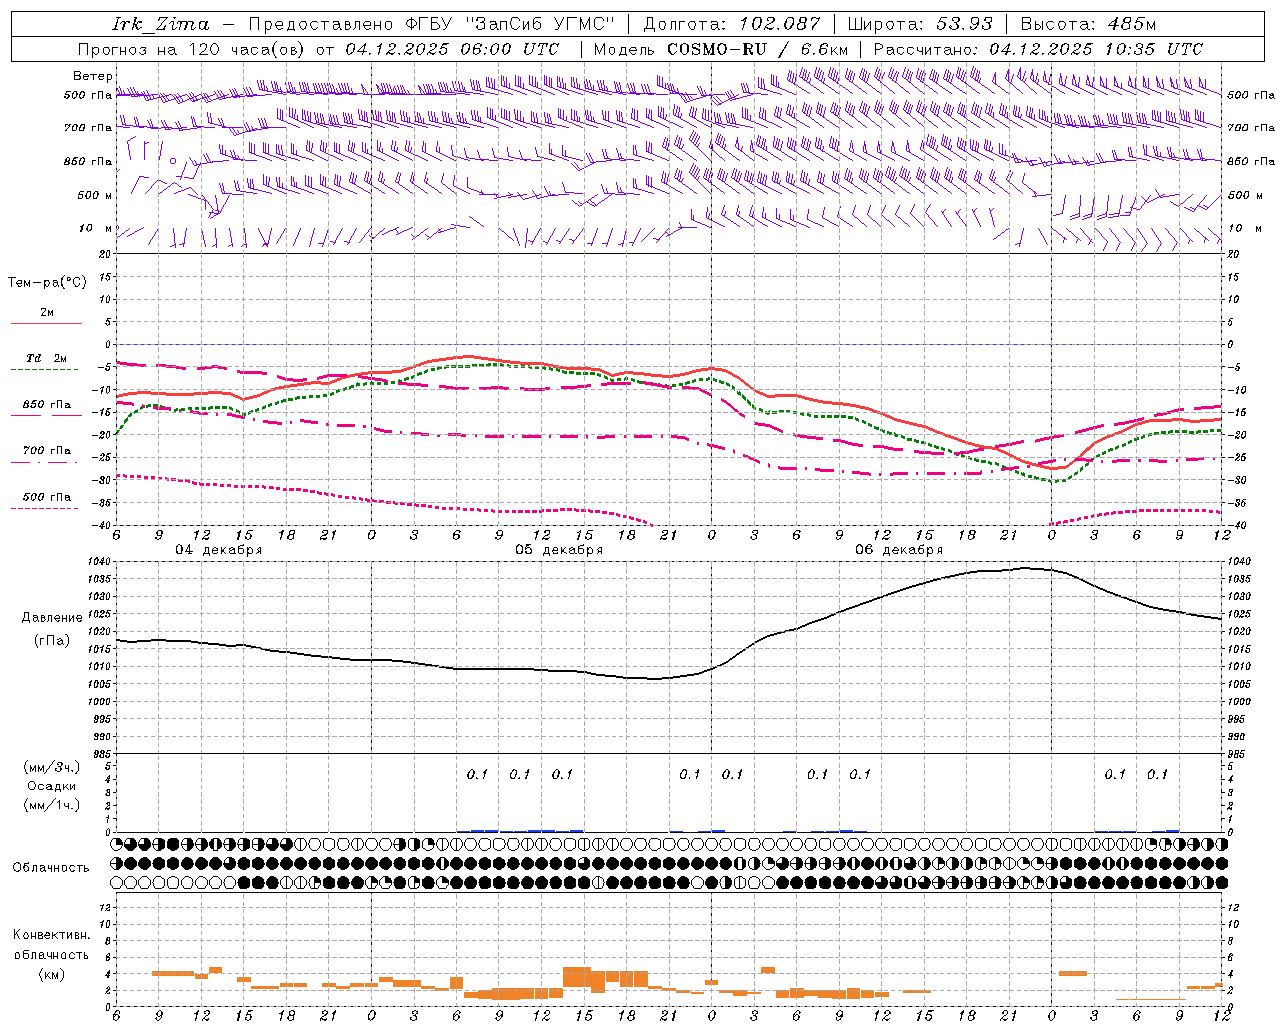The image size is (1280, 1024).
Task: Click the longitude value Долгота: 102.087
Action: point(731,24)
